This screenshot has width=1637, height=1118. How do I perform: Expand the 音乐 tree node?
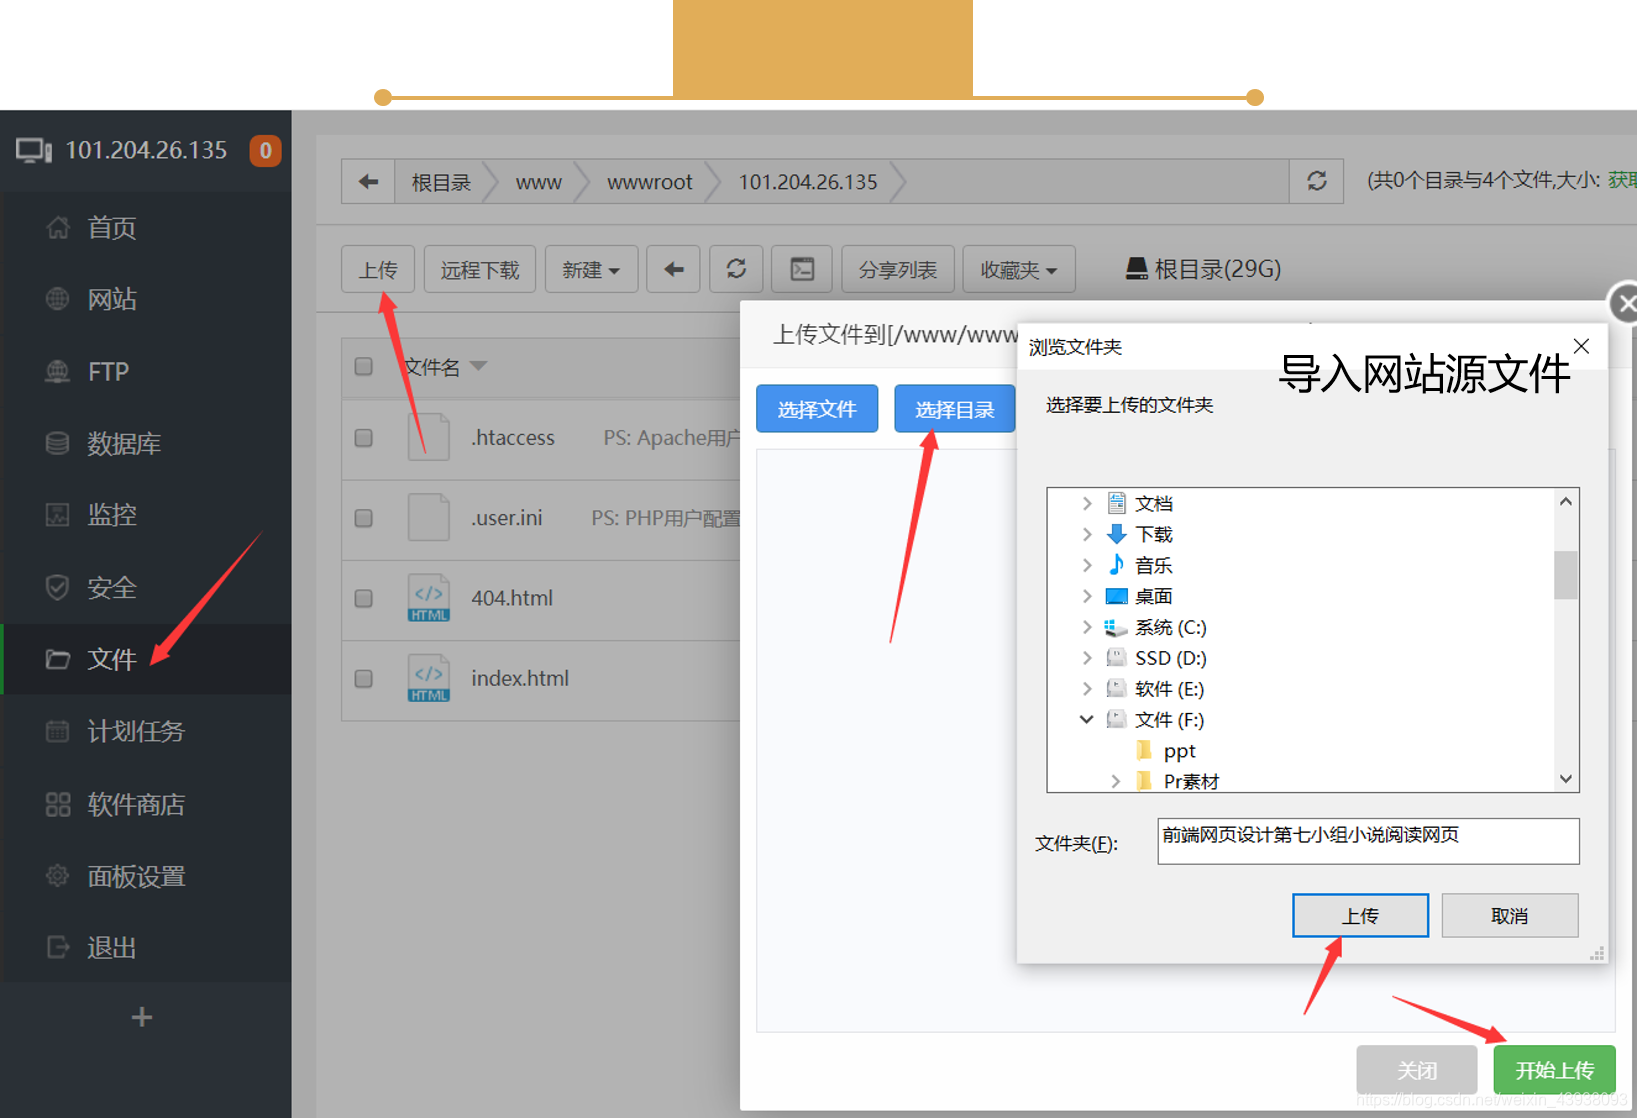point(1087,565)
